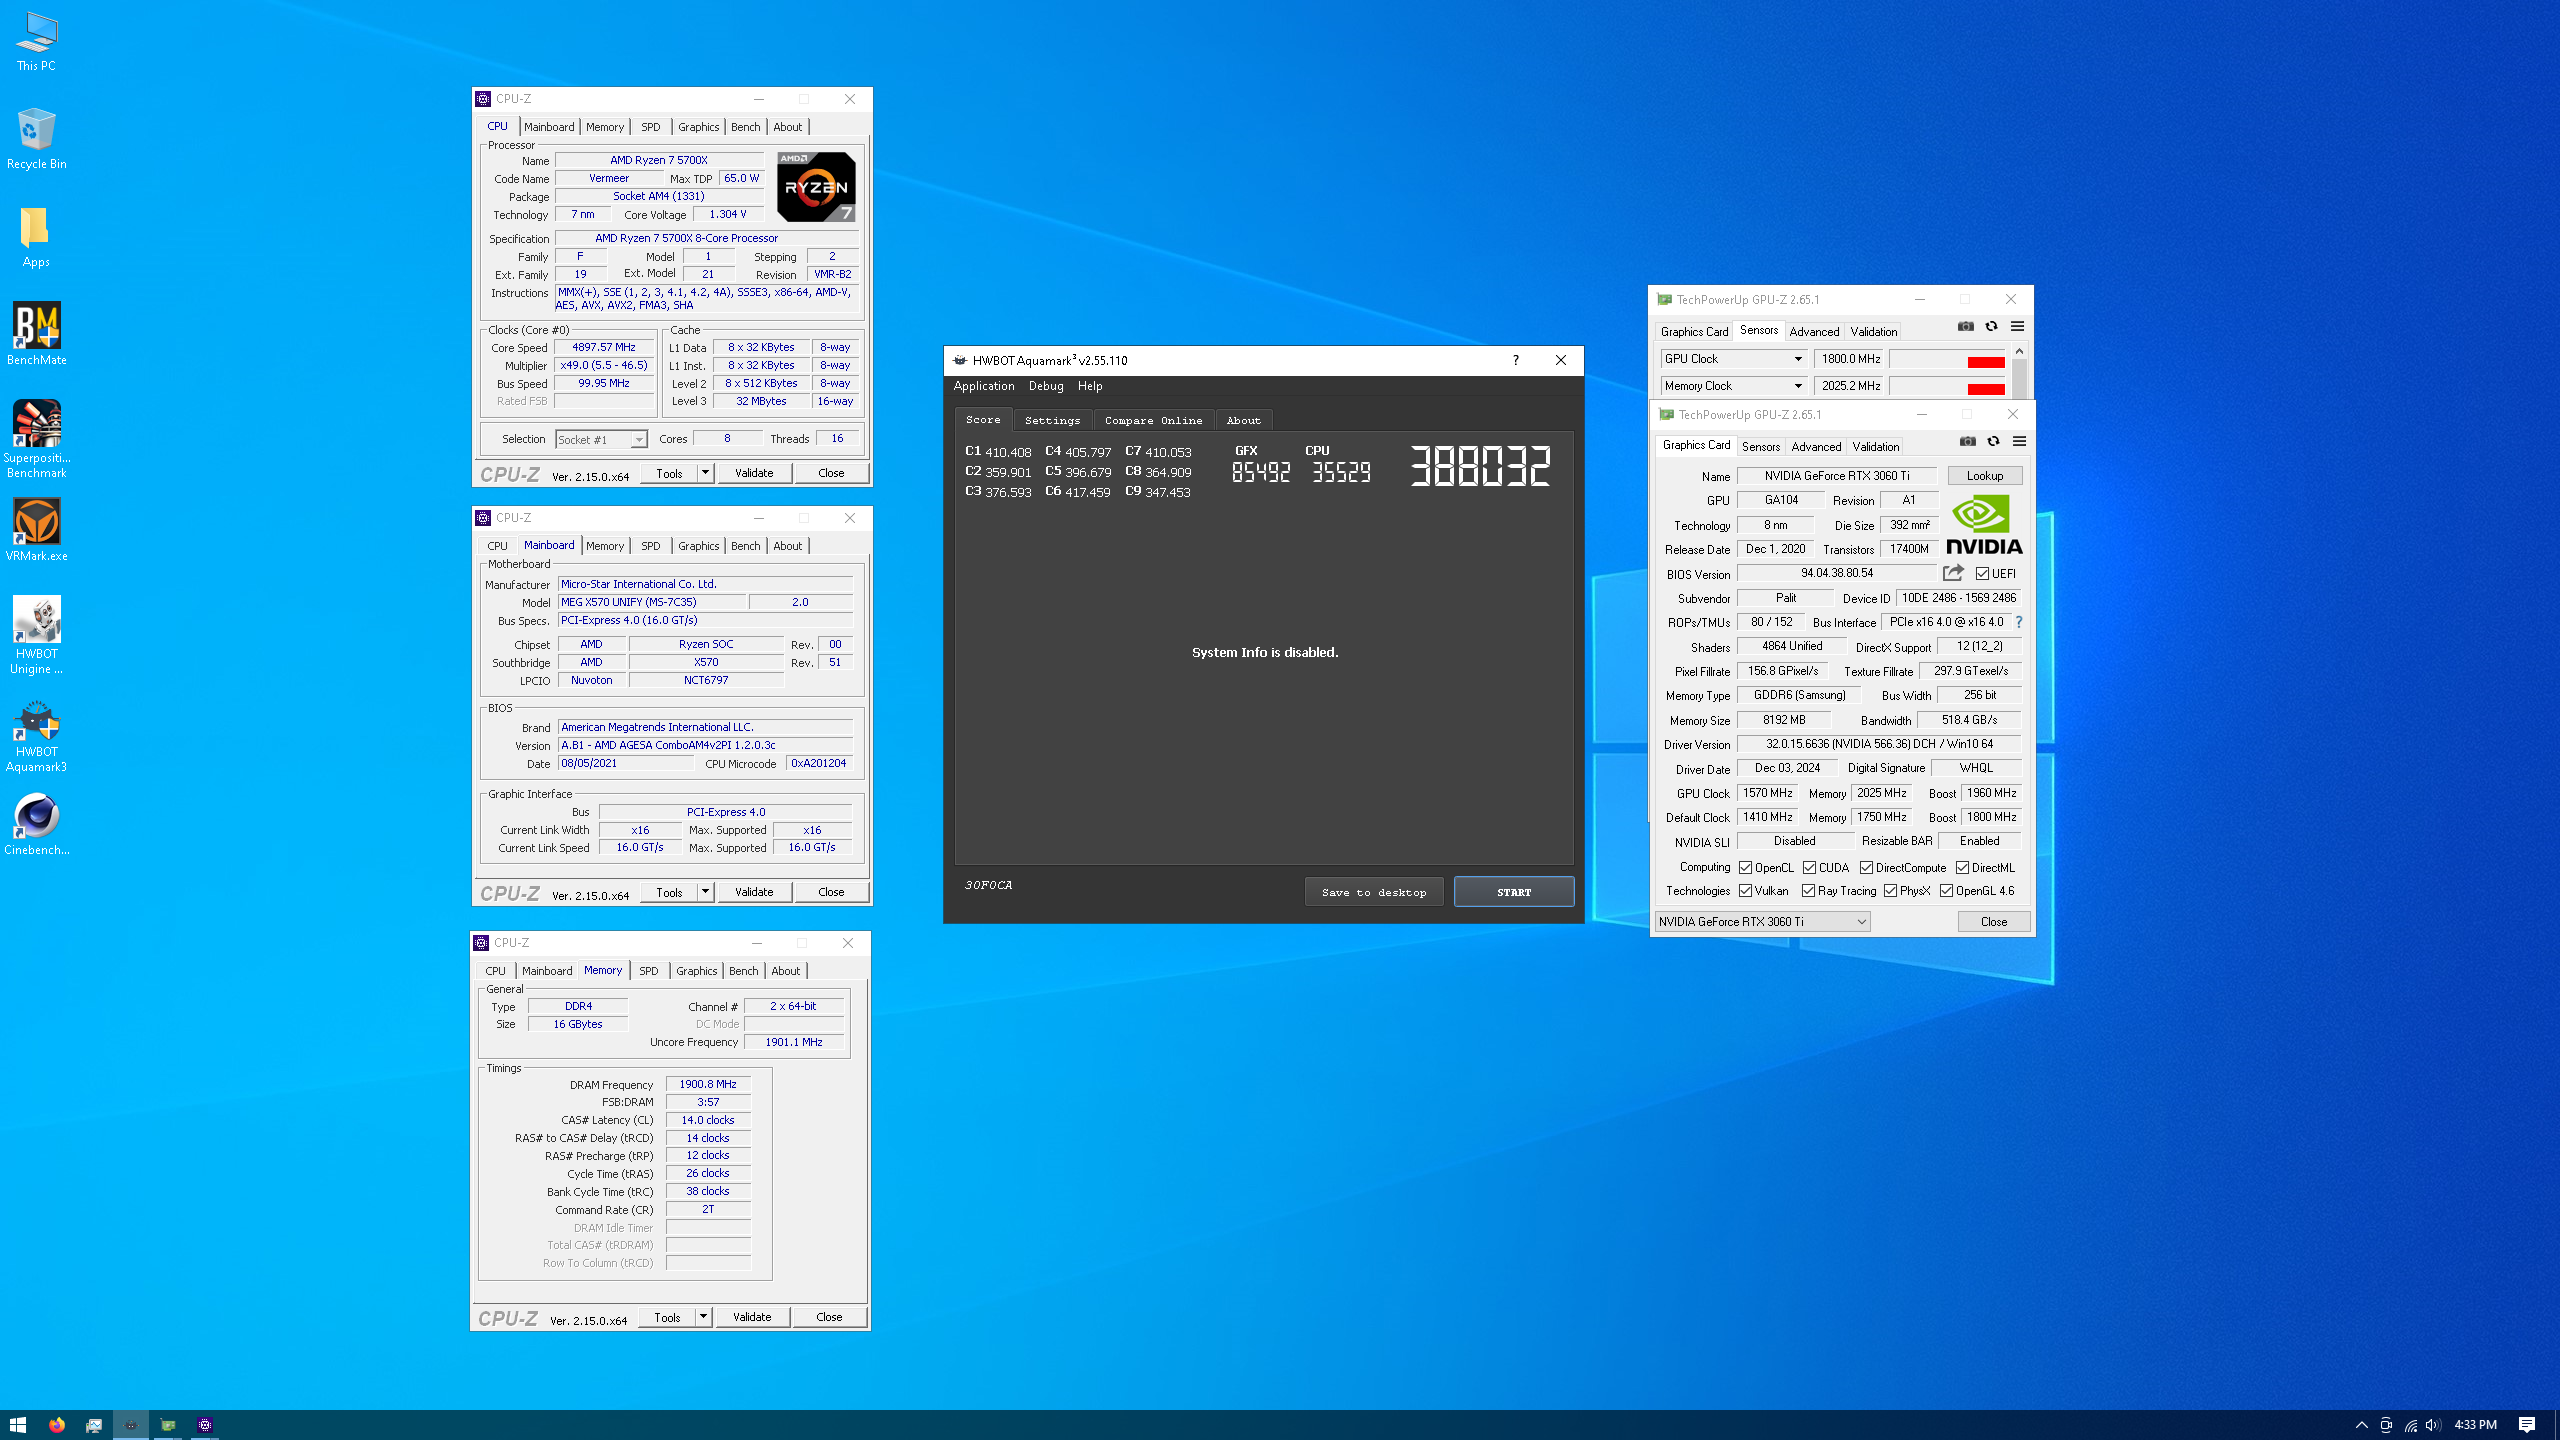Open Firefox from the taskbar
Viewport: 2560px width, 1440px height.
pos(56,1425)
